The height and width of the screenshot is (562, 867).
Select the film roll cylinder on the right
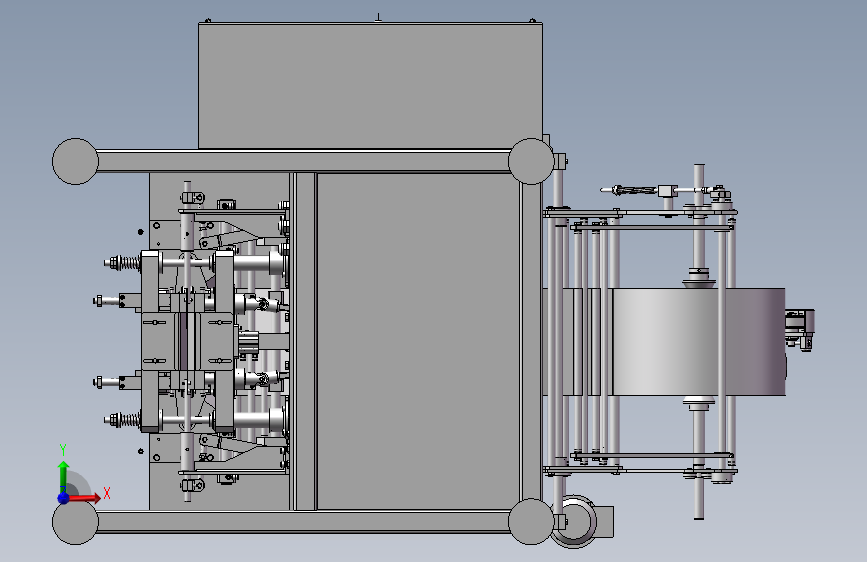[699, 342]
